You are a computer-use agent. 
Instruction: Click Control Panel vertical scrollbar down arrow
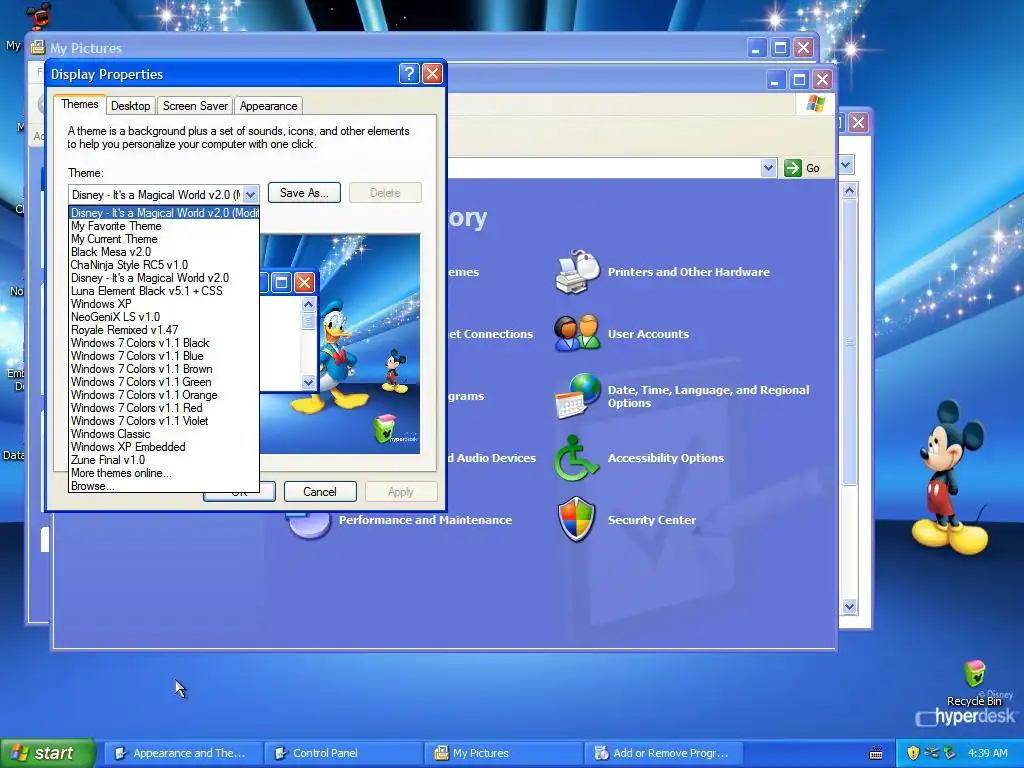pos(849,607)
